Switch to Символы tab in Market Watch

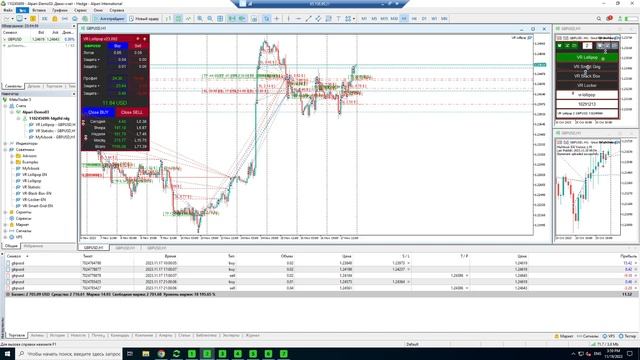[13, 86]
